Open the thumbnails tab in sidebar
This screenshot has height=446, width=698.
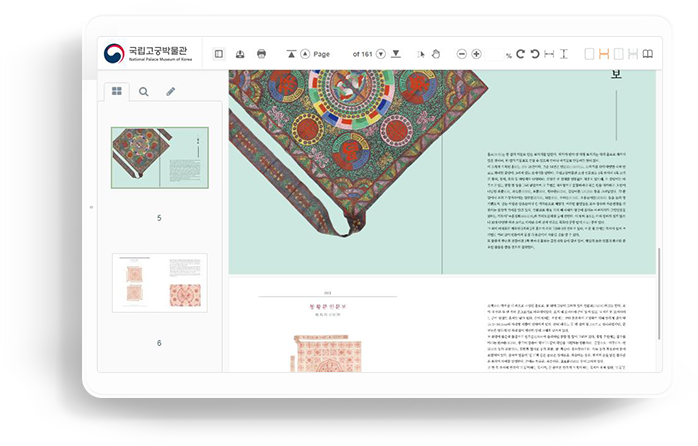tap(117, 91)
